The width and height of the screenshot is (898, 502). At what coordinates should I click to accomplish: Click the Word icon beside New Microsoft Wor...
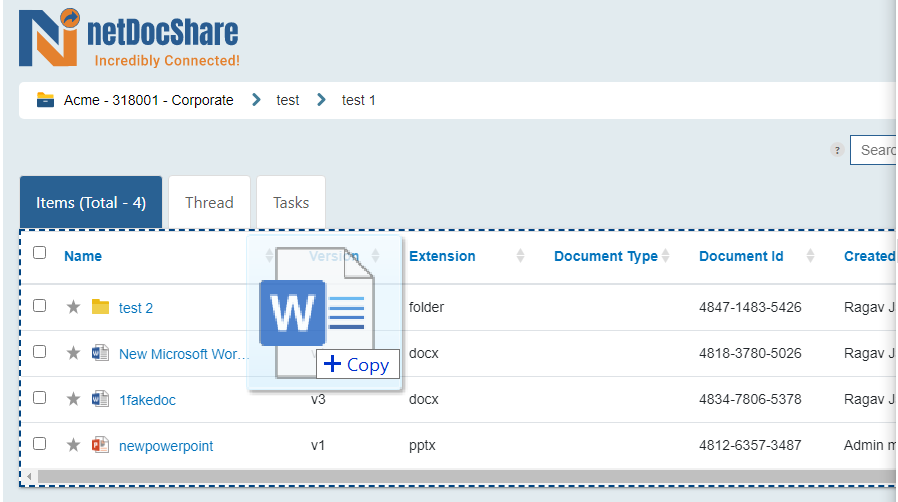tap(100, 353)
